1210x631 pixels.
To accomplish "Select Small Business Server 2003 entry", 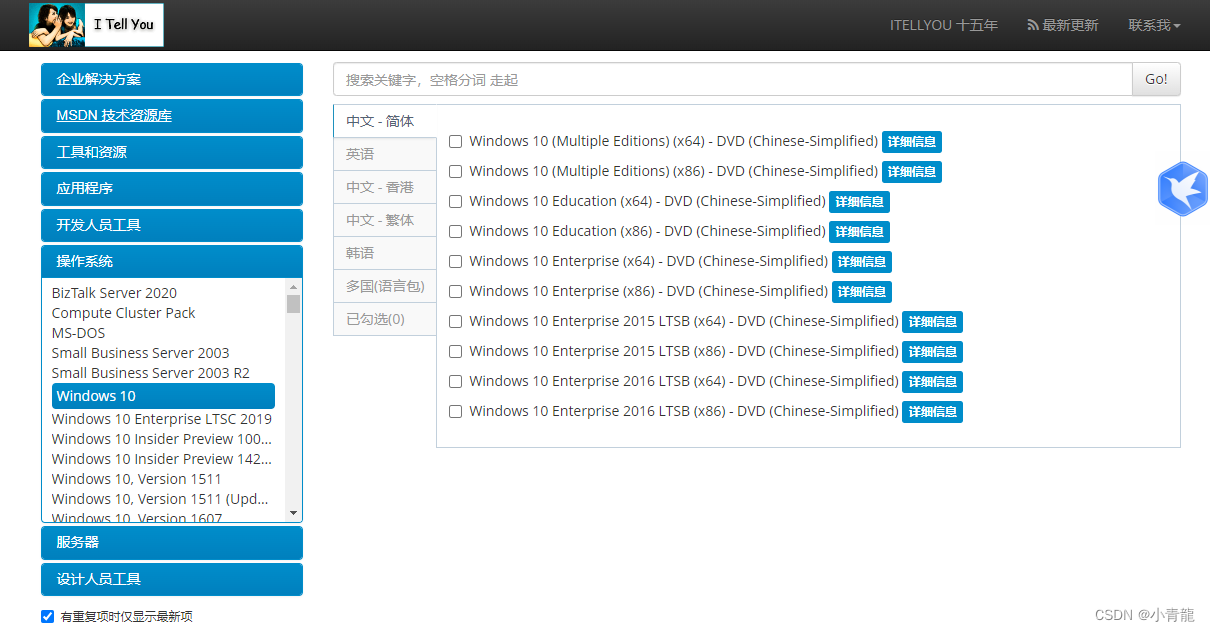I will tap(141, 353).
